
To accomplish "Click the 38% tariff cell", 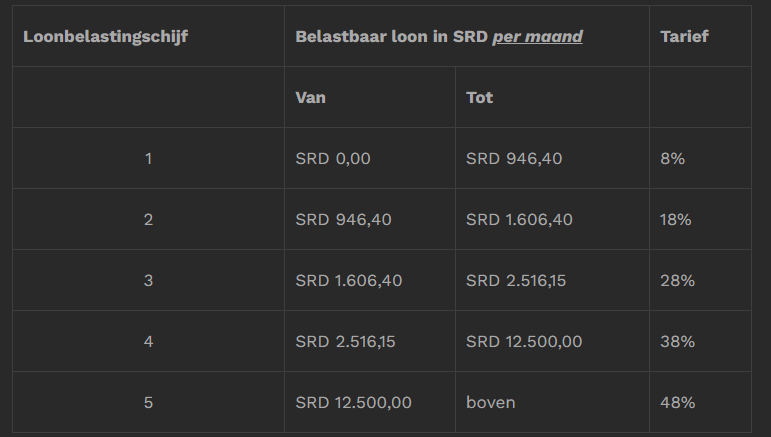I will click(x=677, y=341).
